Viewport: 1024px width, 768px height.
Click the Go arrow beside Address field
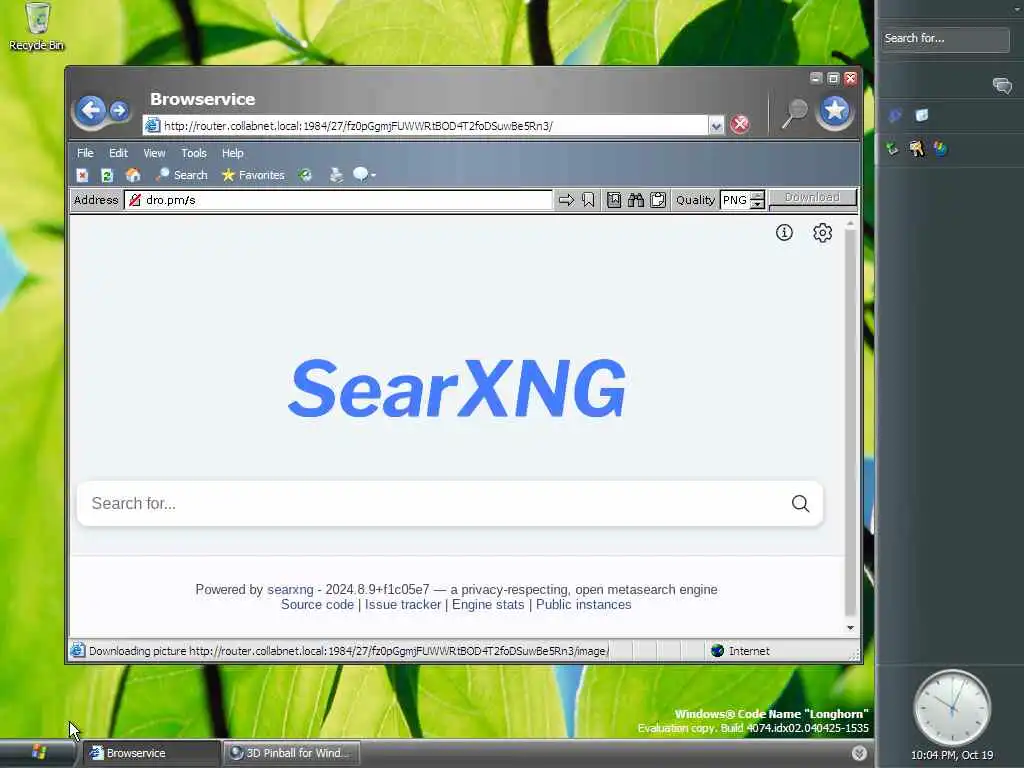566,200
